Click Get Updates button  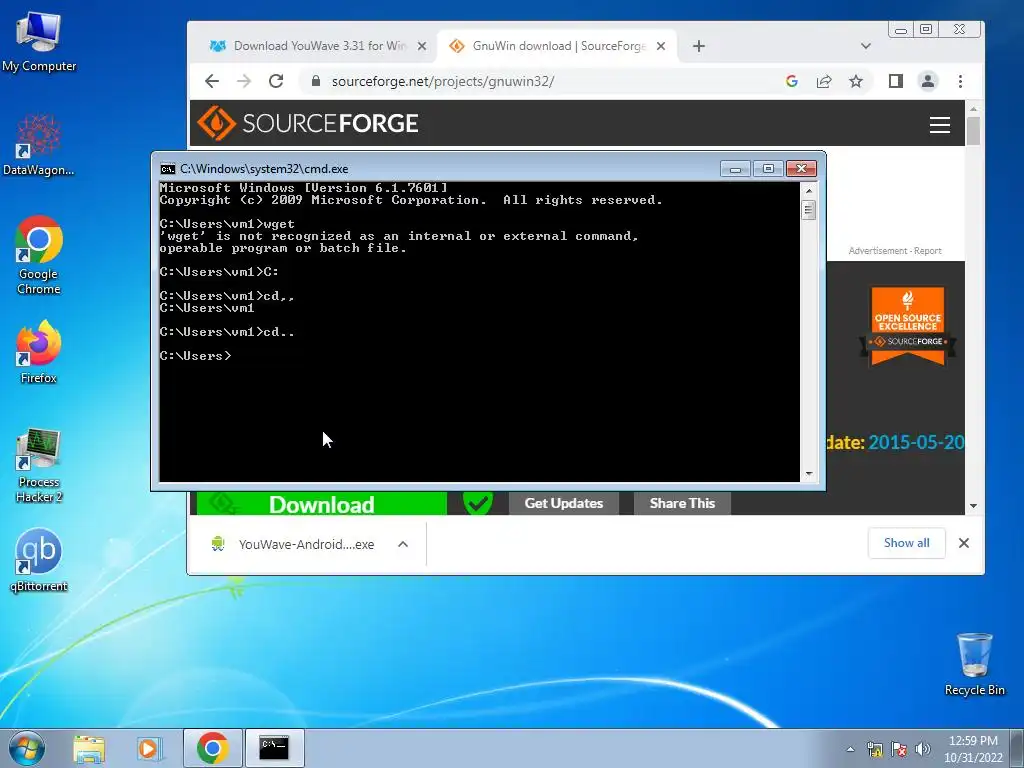564,504
